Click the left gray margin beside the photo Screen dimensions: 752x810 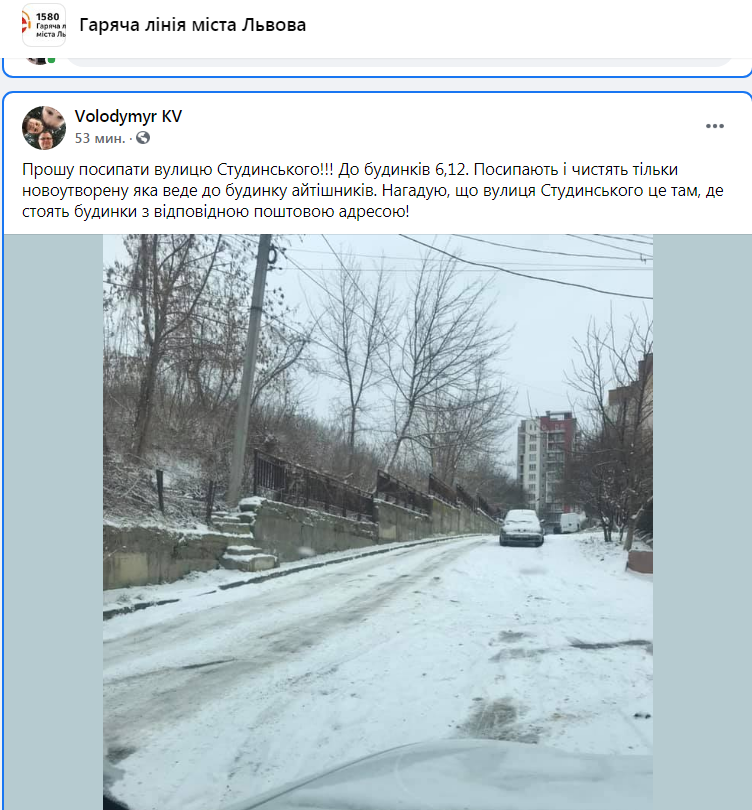pos(54,522)
